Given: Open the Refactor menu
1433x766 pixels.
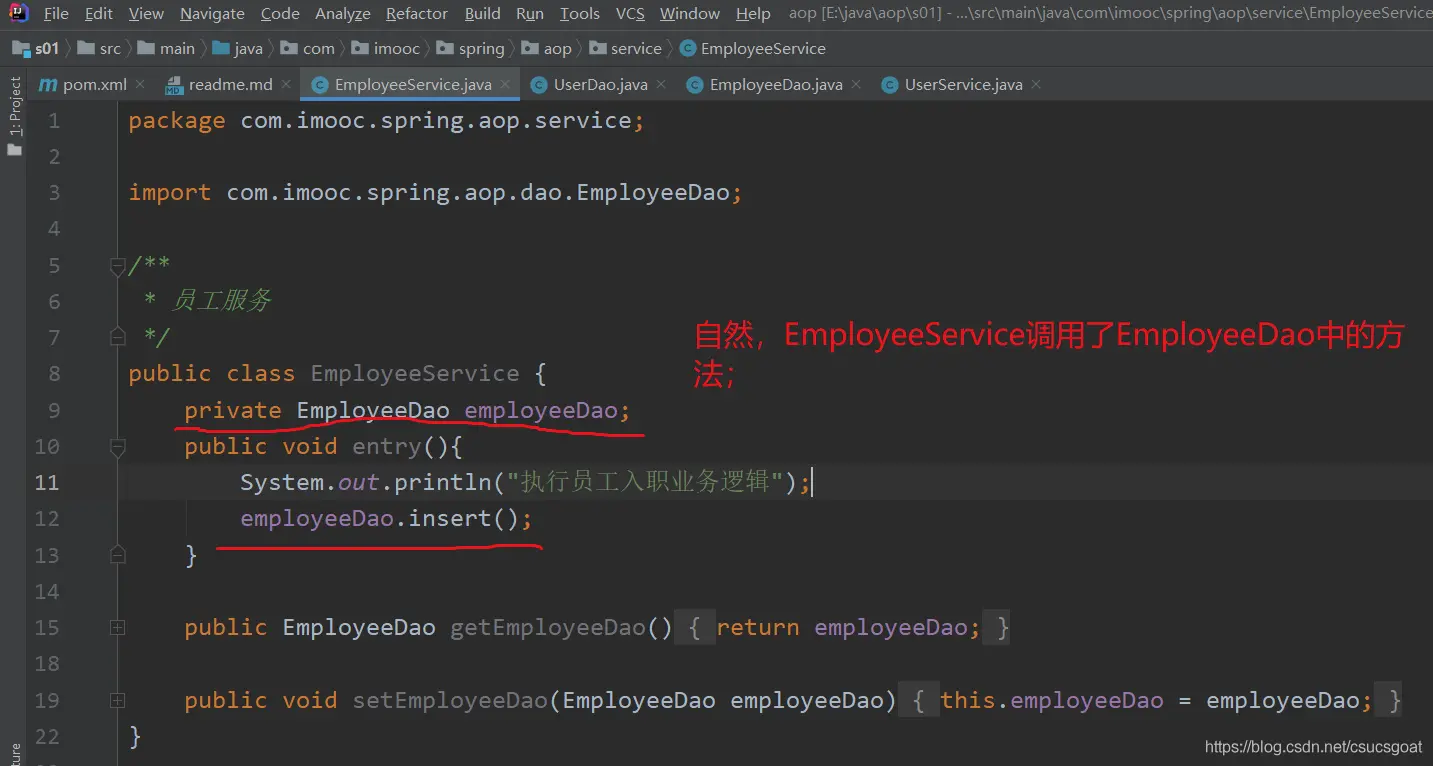Looking at the screenshot, I should (417, 14).
